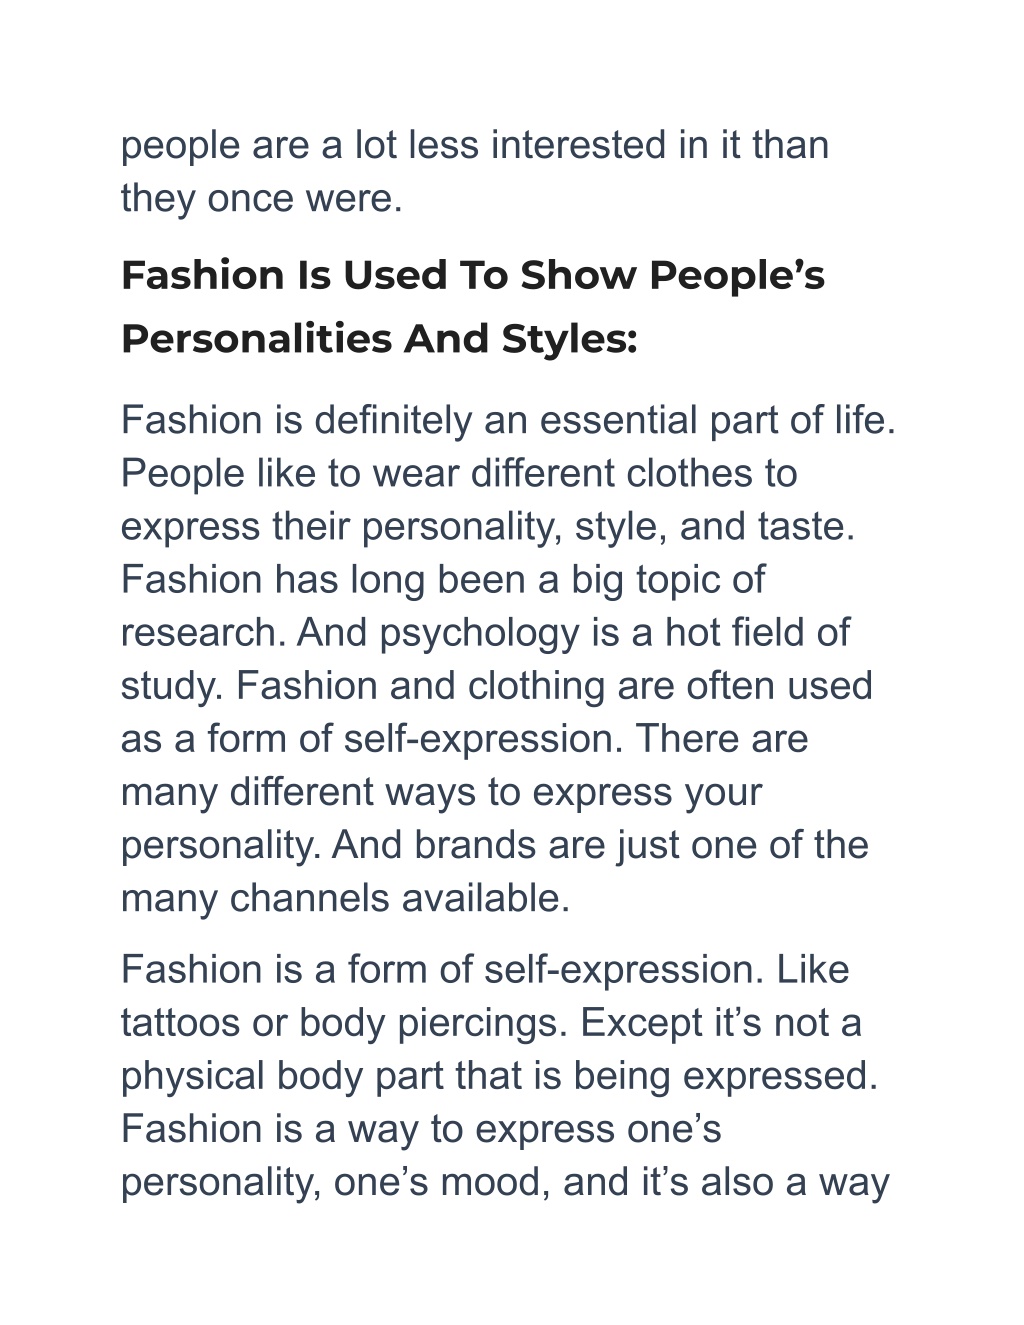
Task: Click the line 'many different ways to express your'
Action: tap(441, 791)
